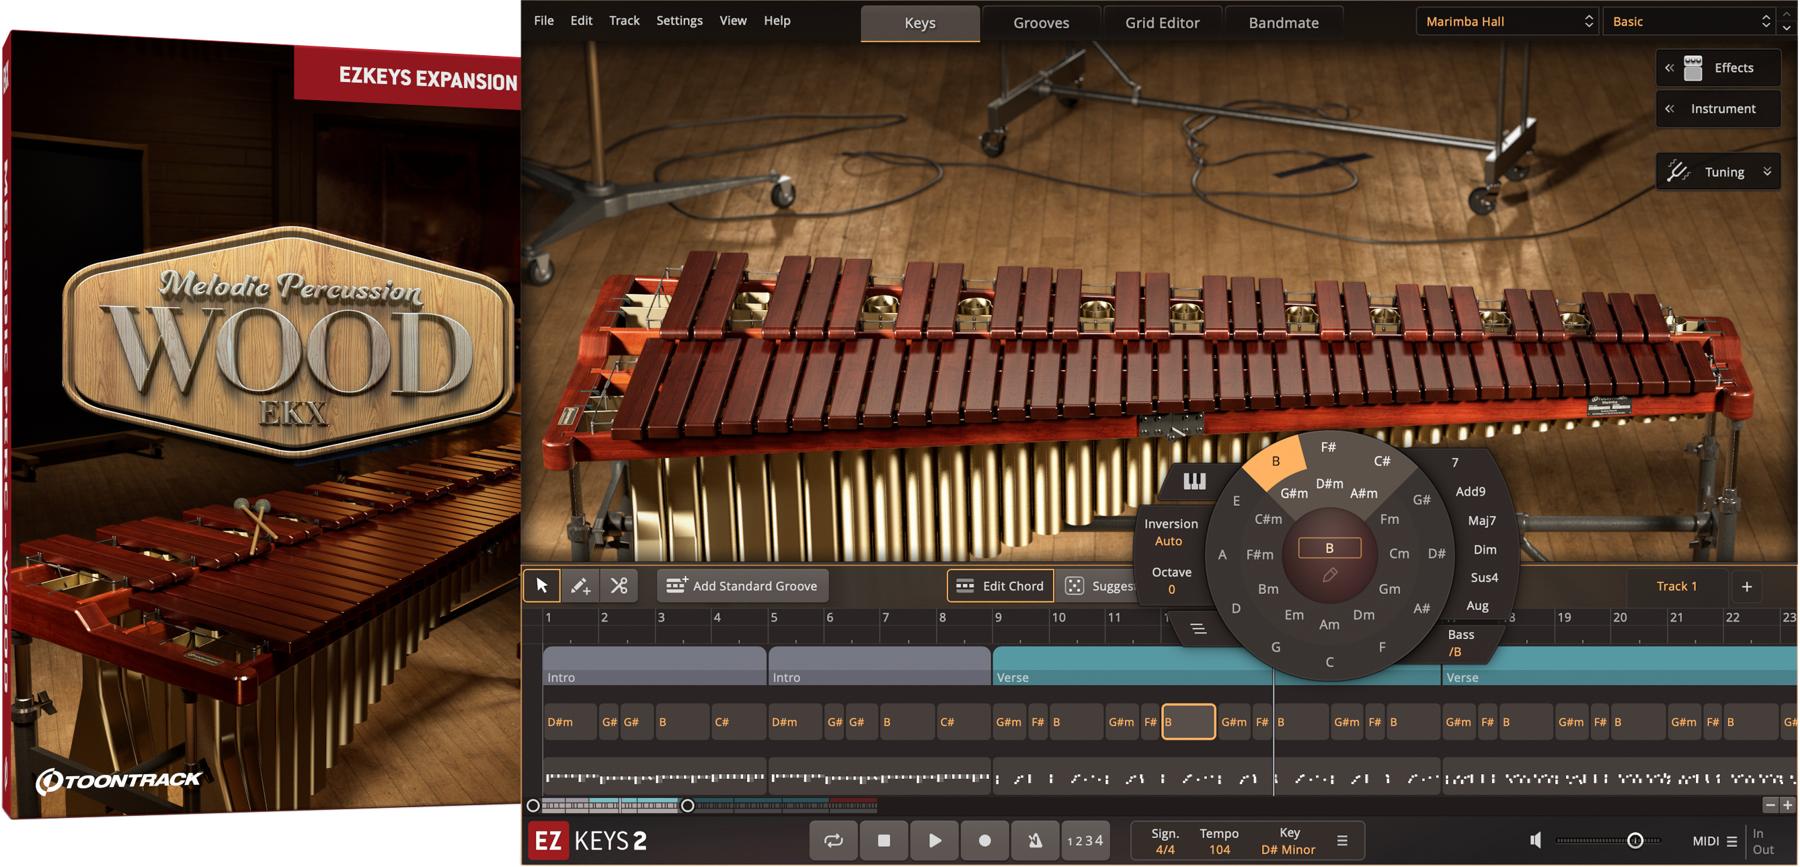Change the Octave 0 setting
Viewport: 1800px width, 867px height.
[1171, 580]
